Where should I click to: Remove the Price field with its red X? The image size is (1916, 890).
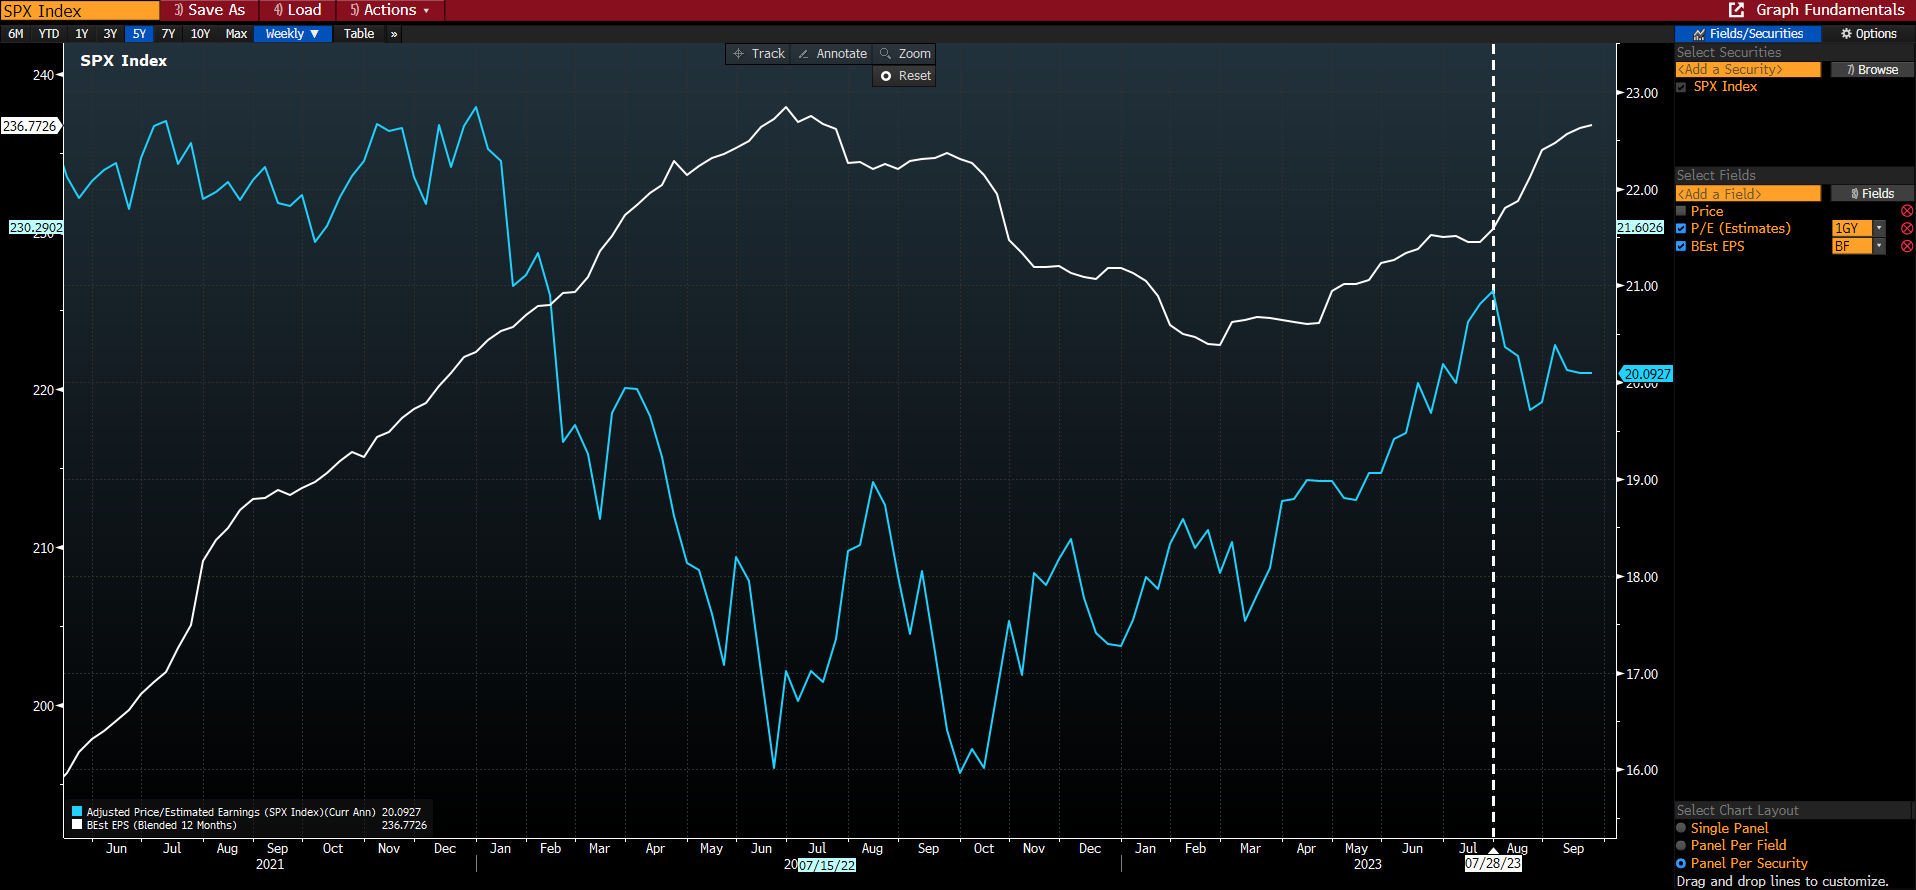pyautogui.click(x=1907, y=211)
